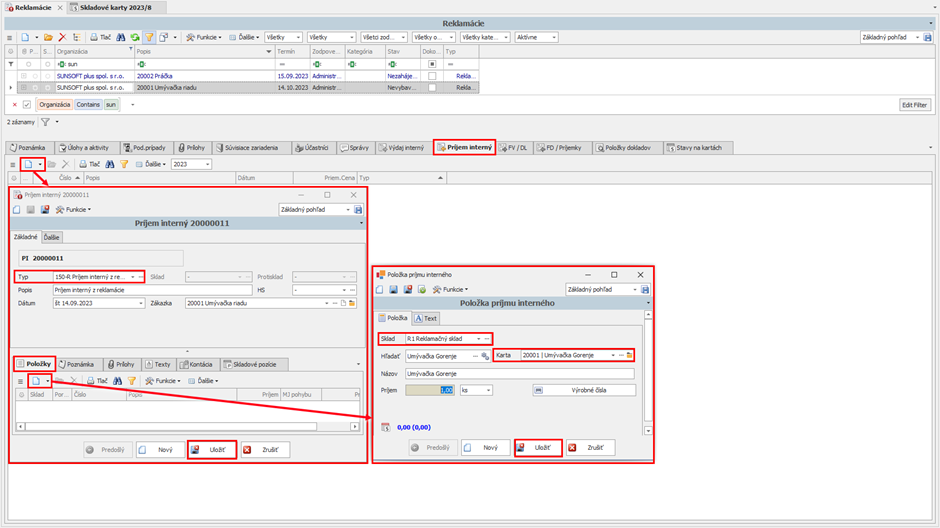The height and width of the screenshot is (528, 940).
Task: Click the funnel filter icon in Položky toolbar
Action: point(131,381)
